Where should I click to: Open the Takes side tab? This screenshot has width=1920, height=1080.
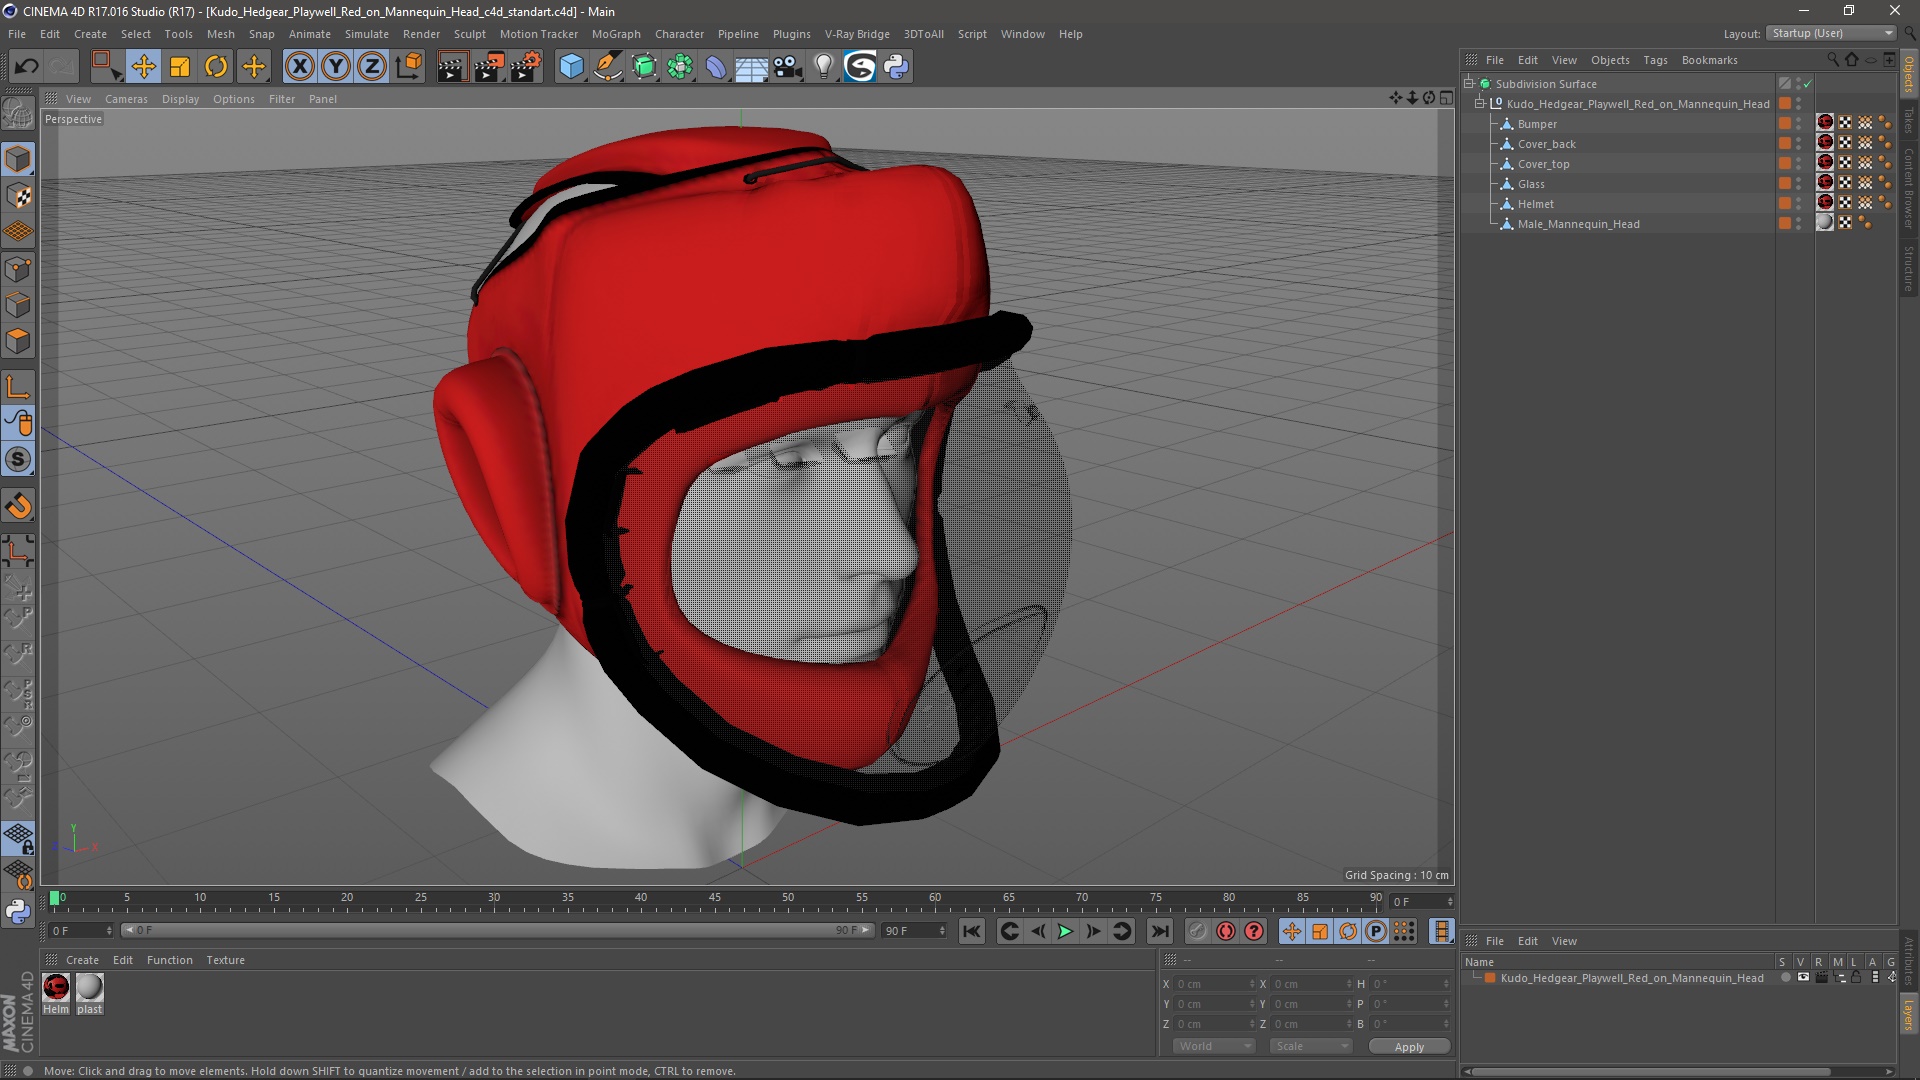tap(1908, 120)
